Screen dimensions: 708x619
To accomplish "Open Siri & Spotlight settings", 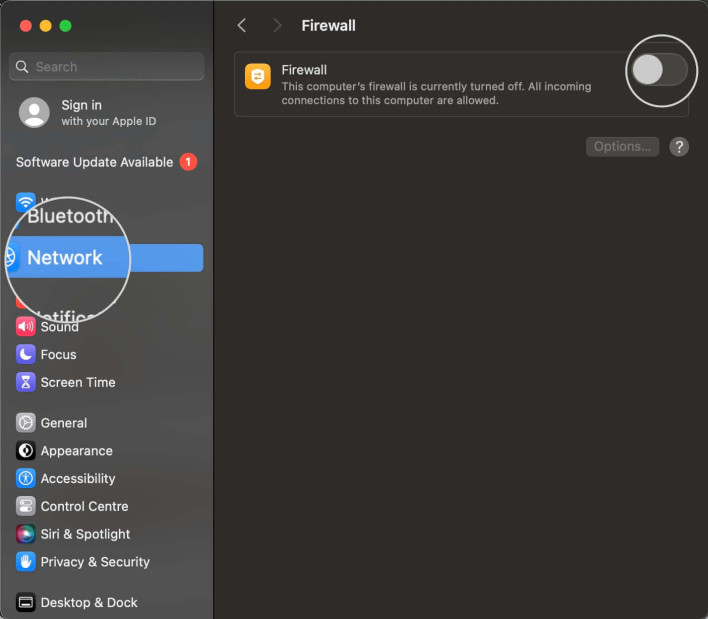I will [85, 534].
